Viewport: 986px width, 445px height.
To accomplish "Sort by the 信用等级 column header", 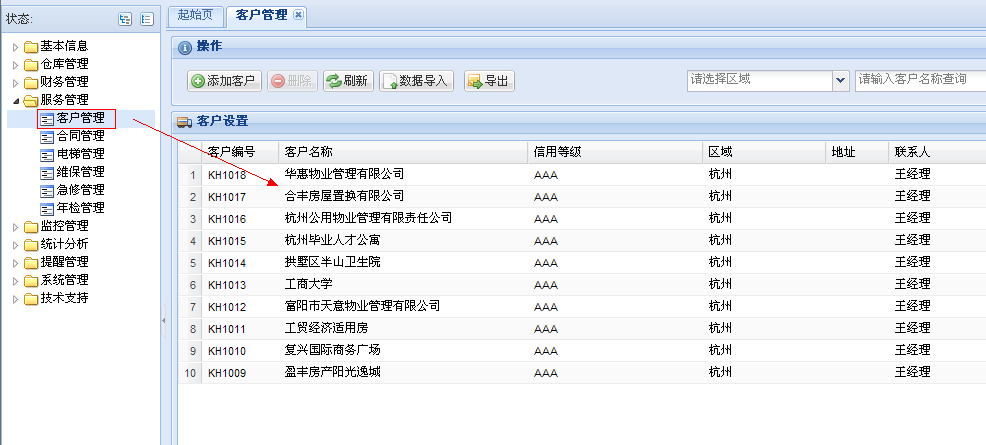I will (x=615, y=152).
